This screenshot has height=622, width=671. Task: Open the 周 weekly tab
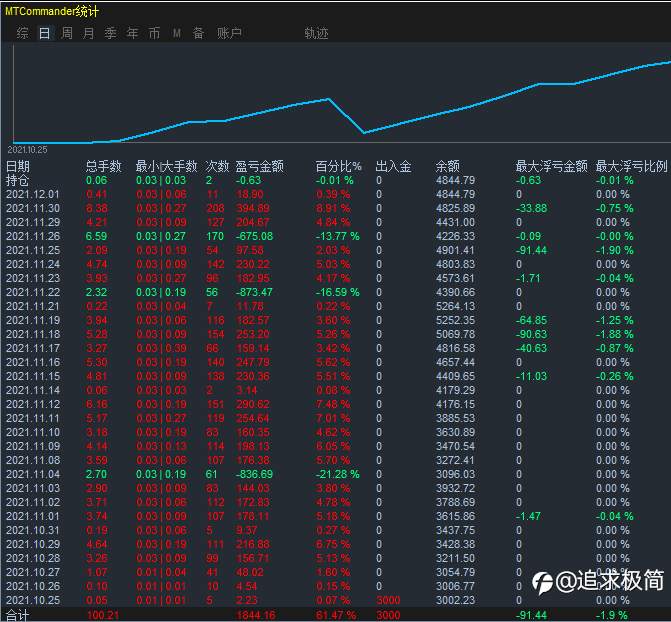tap(67, 33)
